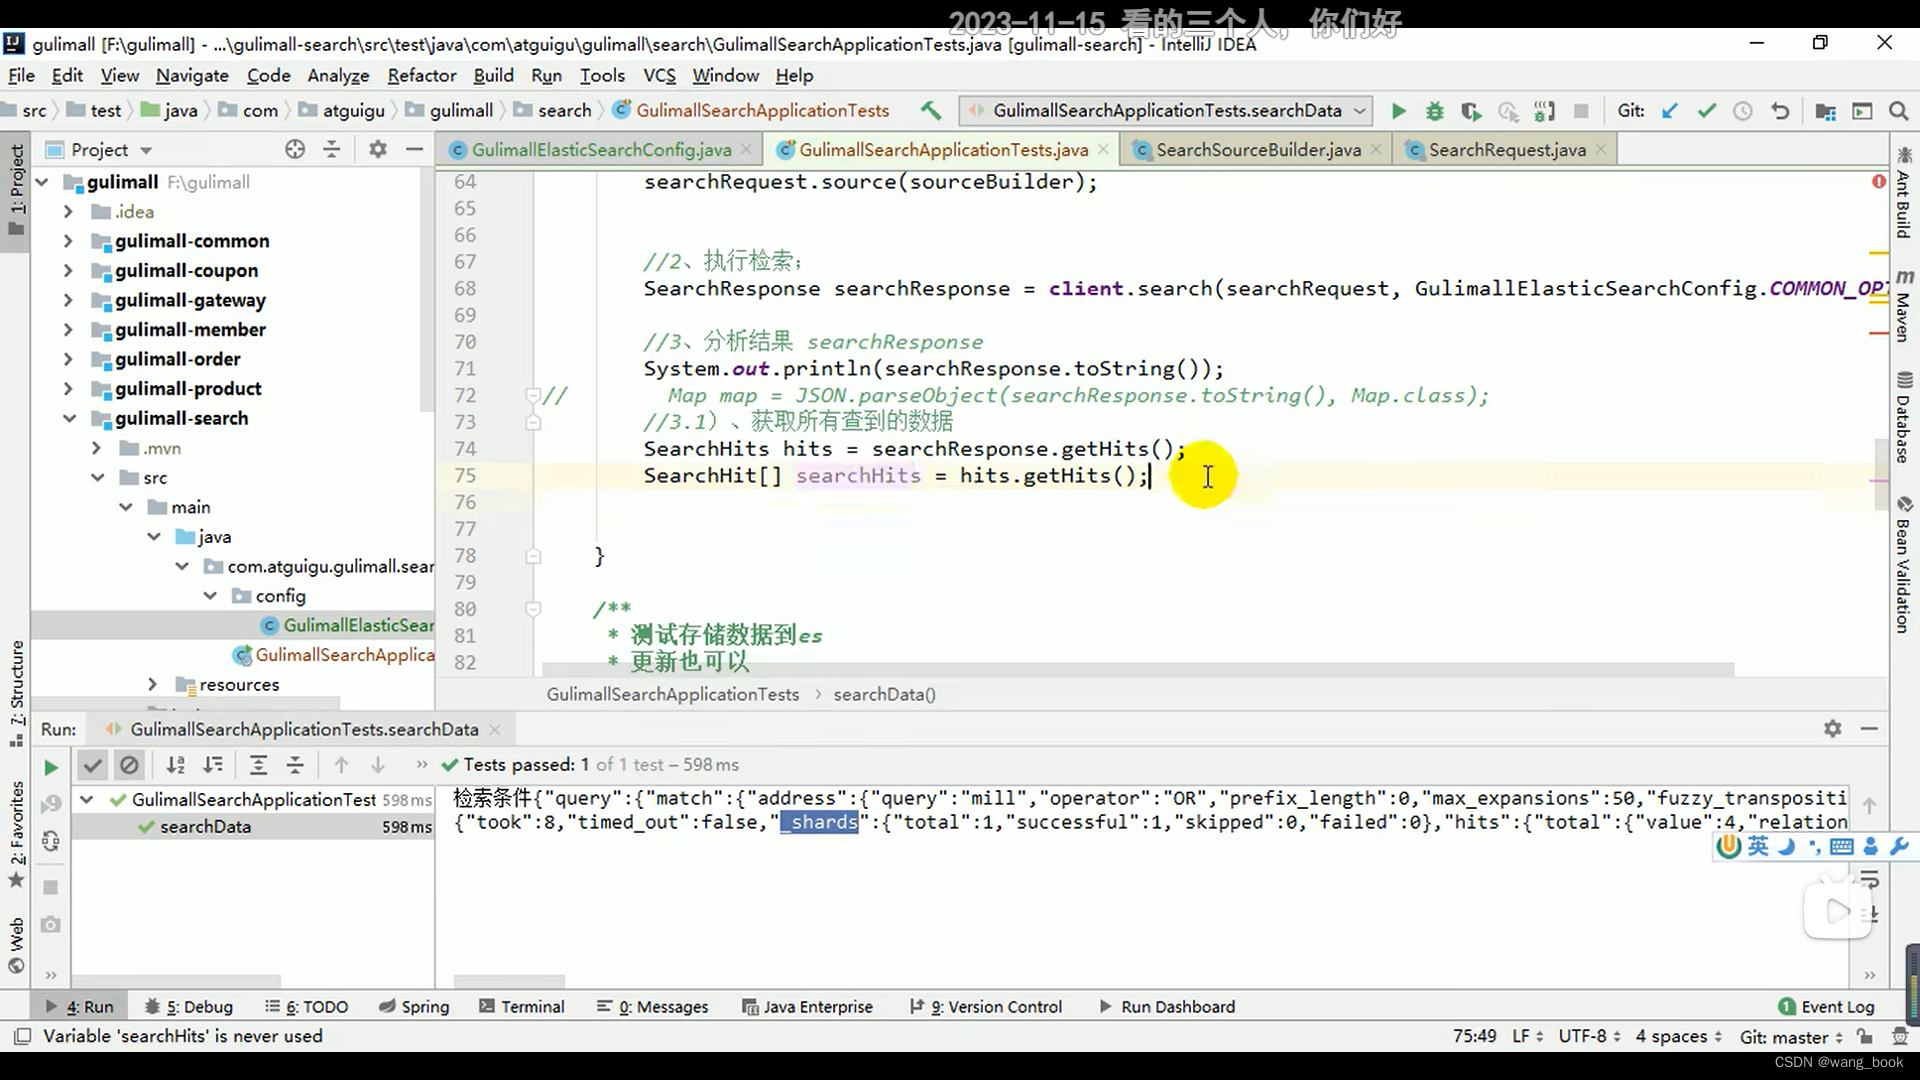
Task: Toggle show passed tests
Action: (92, 765)
